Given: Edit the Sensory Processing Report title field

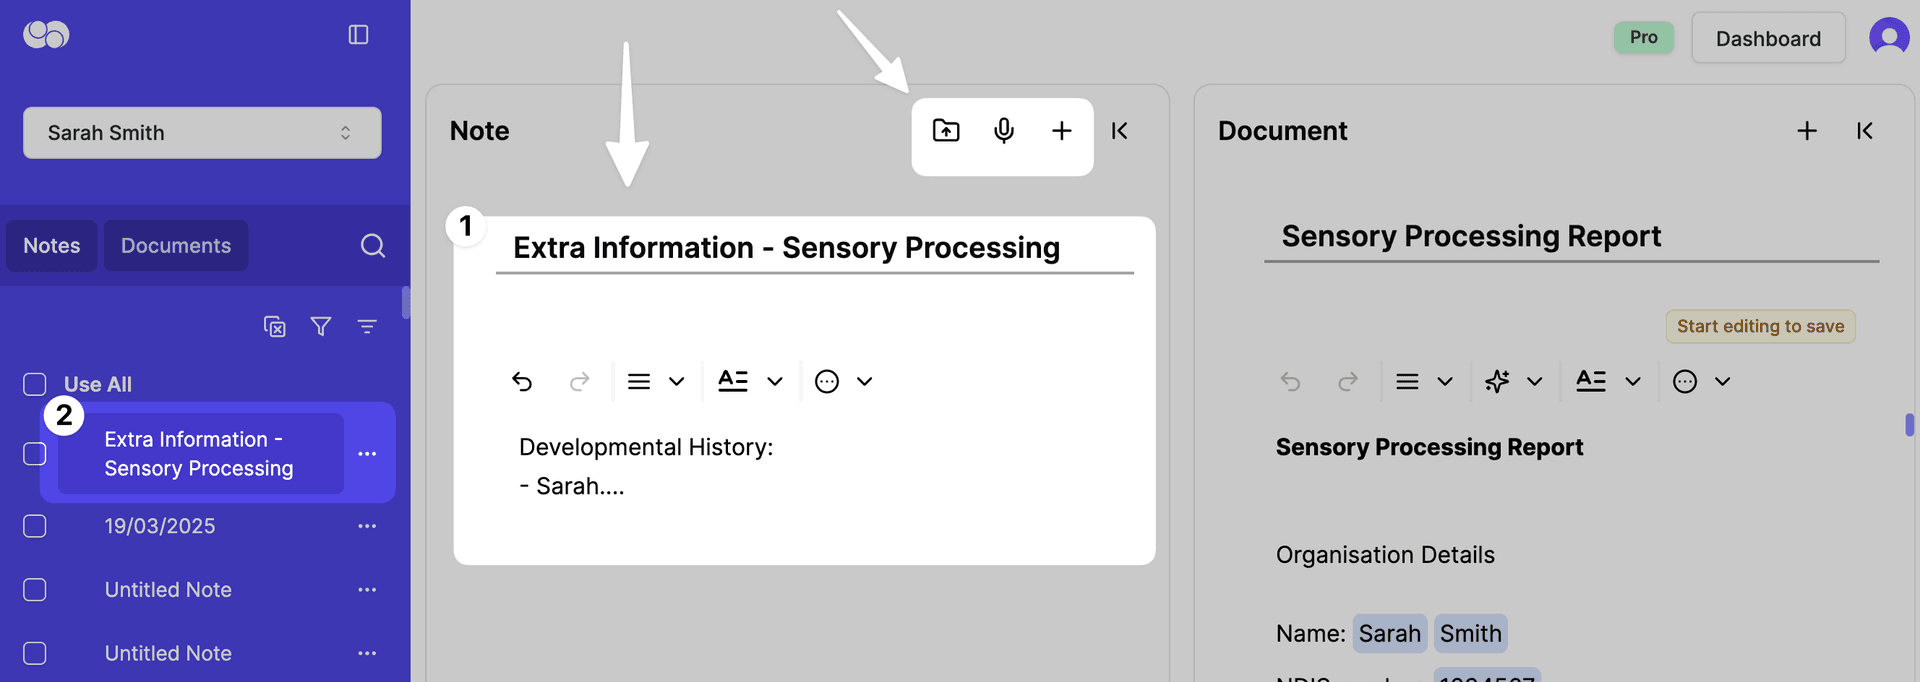Looking at the screenshot, I should 1572,237.
